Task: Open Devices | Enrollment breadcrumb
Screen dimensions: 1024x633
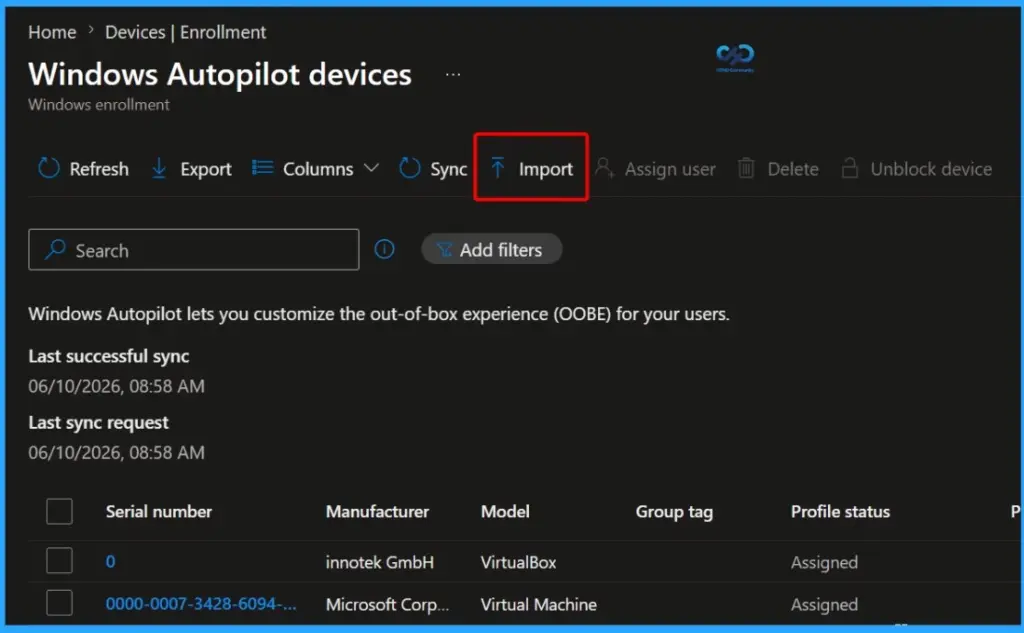Action: (x=185, y=32)
